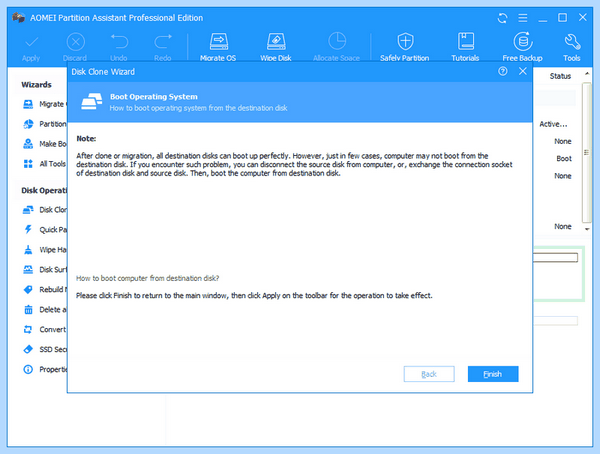The width and height of the screenshot is (600, 454).
Task: Click the refresh icon in title bar
Action: (x=502, y=18)
